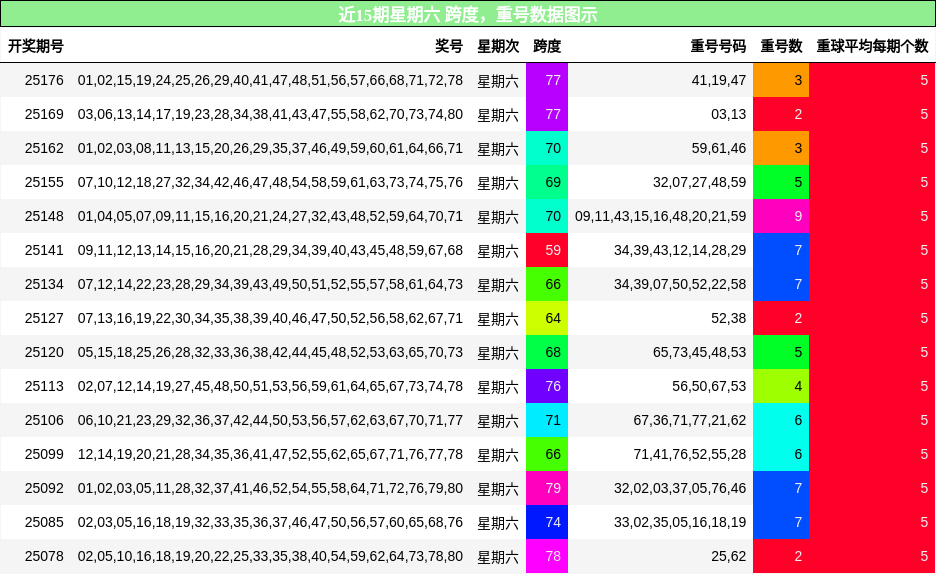Viewport: 936px width, 574px height.
Task: Select issue number 25106
Action: tap(44, 420)
